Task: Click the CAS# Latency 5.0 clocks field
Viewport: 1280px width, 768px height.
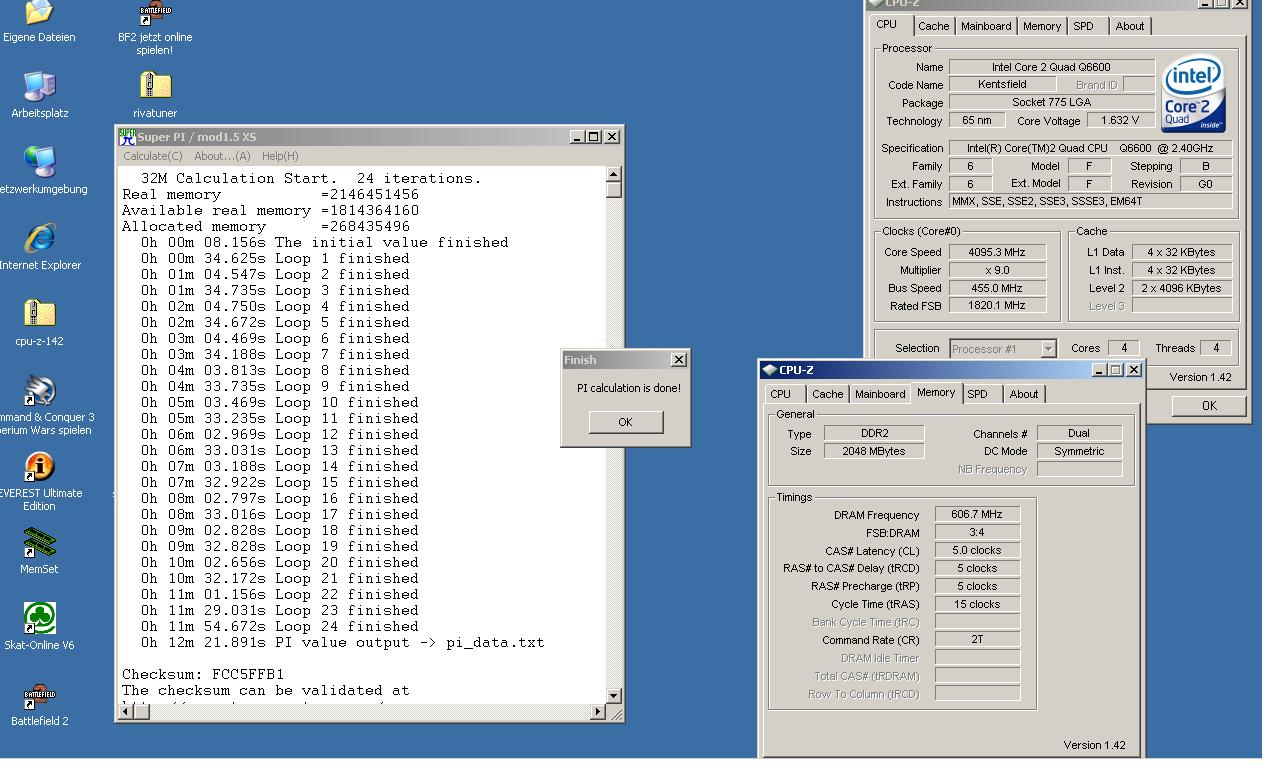Action: click(x=977, y=550)
